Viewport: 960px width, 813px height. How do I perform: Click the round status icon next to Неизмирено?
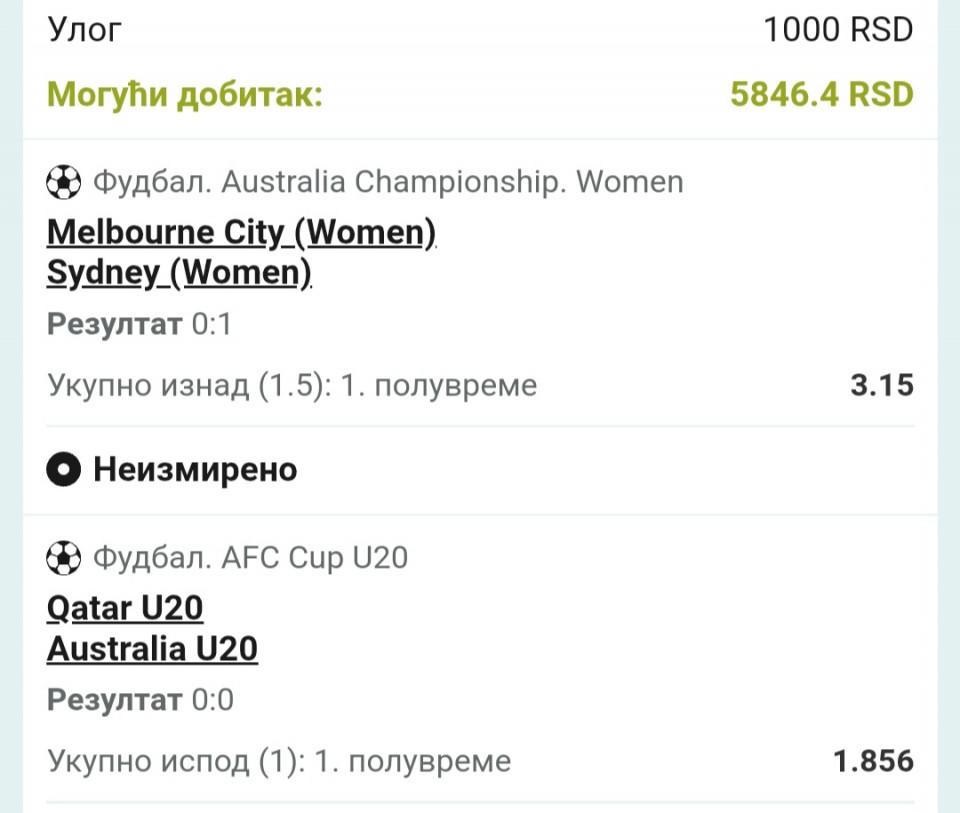64,470
